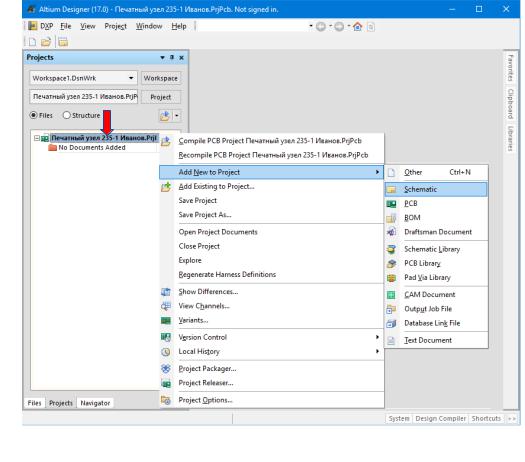
Task: Switch to the Navigator tab
Action: [x=95, y=403]
